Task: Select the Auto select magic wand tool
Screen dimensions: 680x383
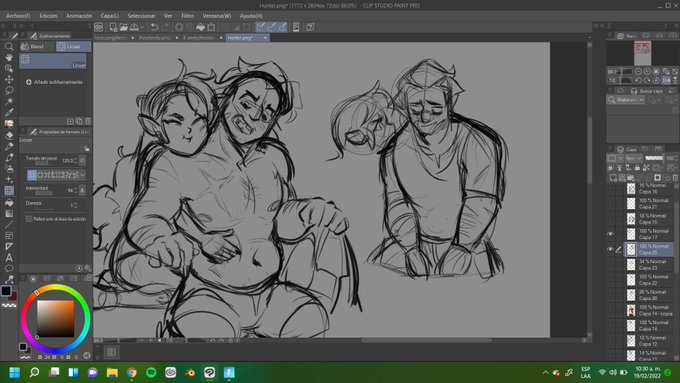Action: [9, 101]
